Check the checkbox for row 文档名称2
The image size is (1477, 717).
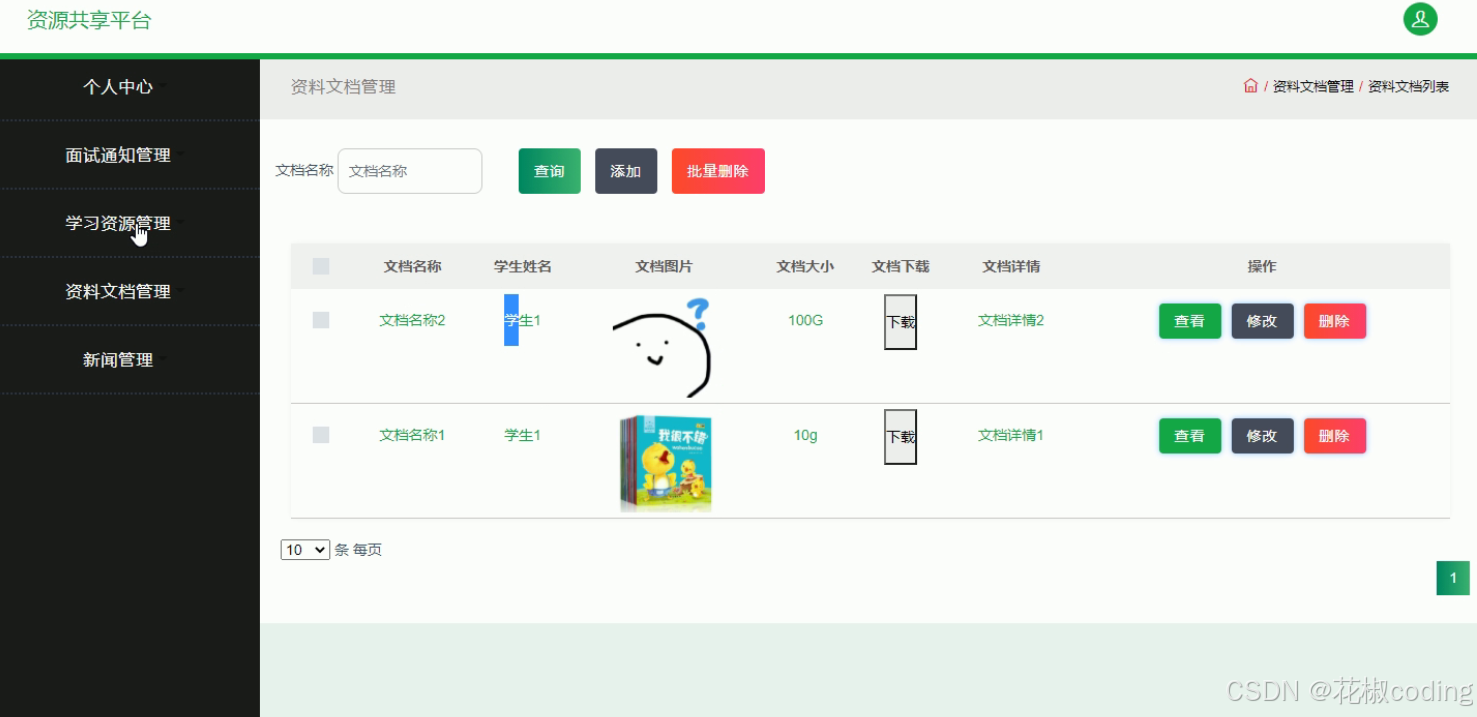(x=320, y=320)
